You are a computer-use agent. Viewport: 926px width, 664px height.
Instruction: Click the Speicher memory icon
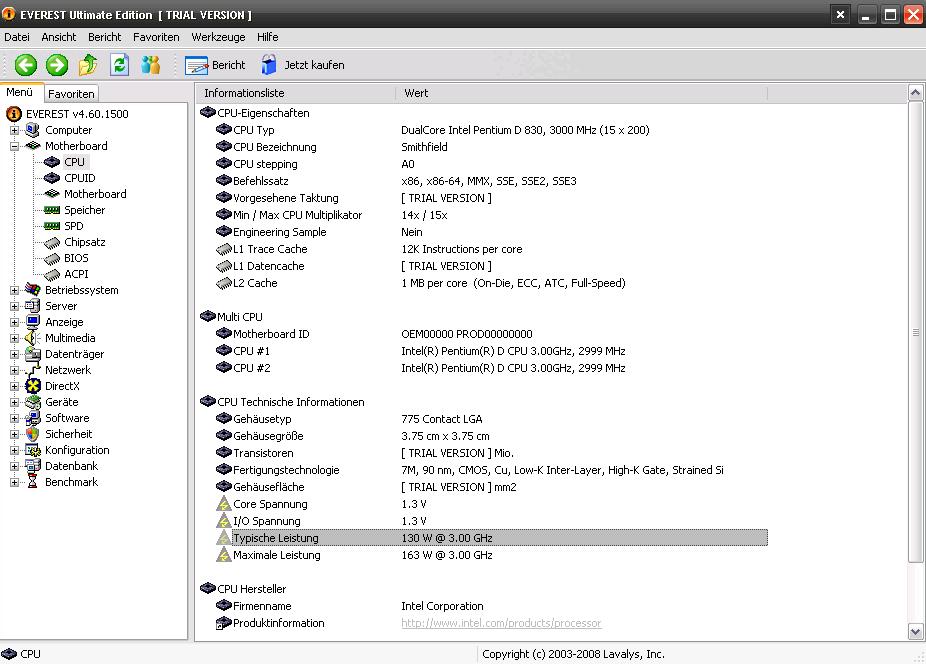(x=52, y=210)
